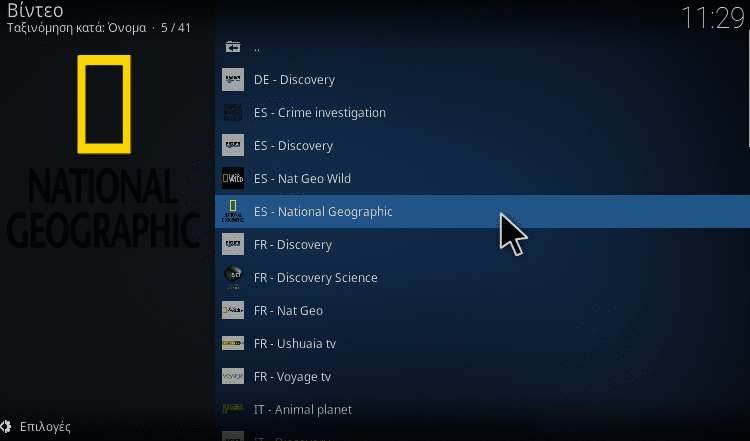Select the 'FR - Discovery' entry

pyautogui.click(x=482, y=244)
